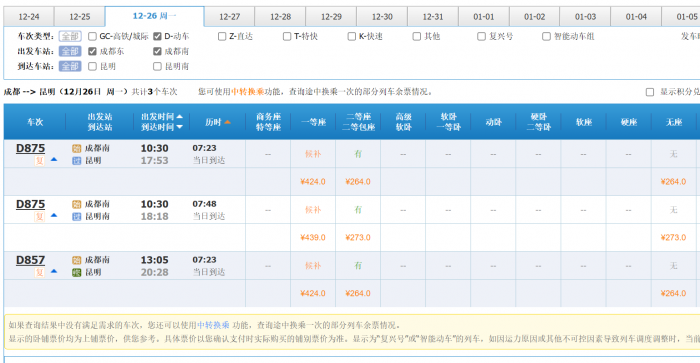The height and width of the screenshot is (363, 700).
Task: Click origin icon beside 成都南 on D875 to 昆明南
Action: pos(77,204)
